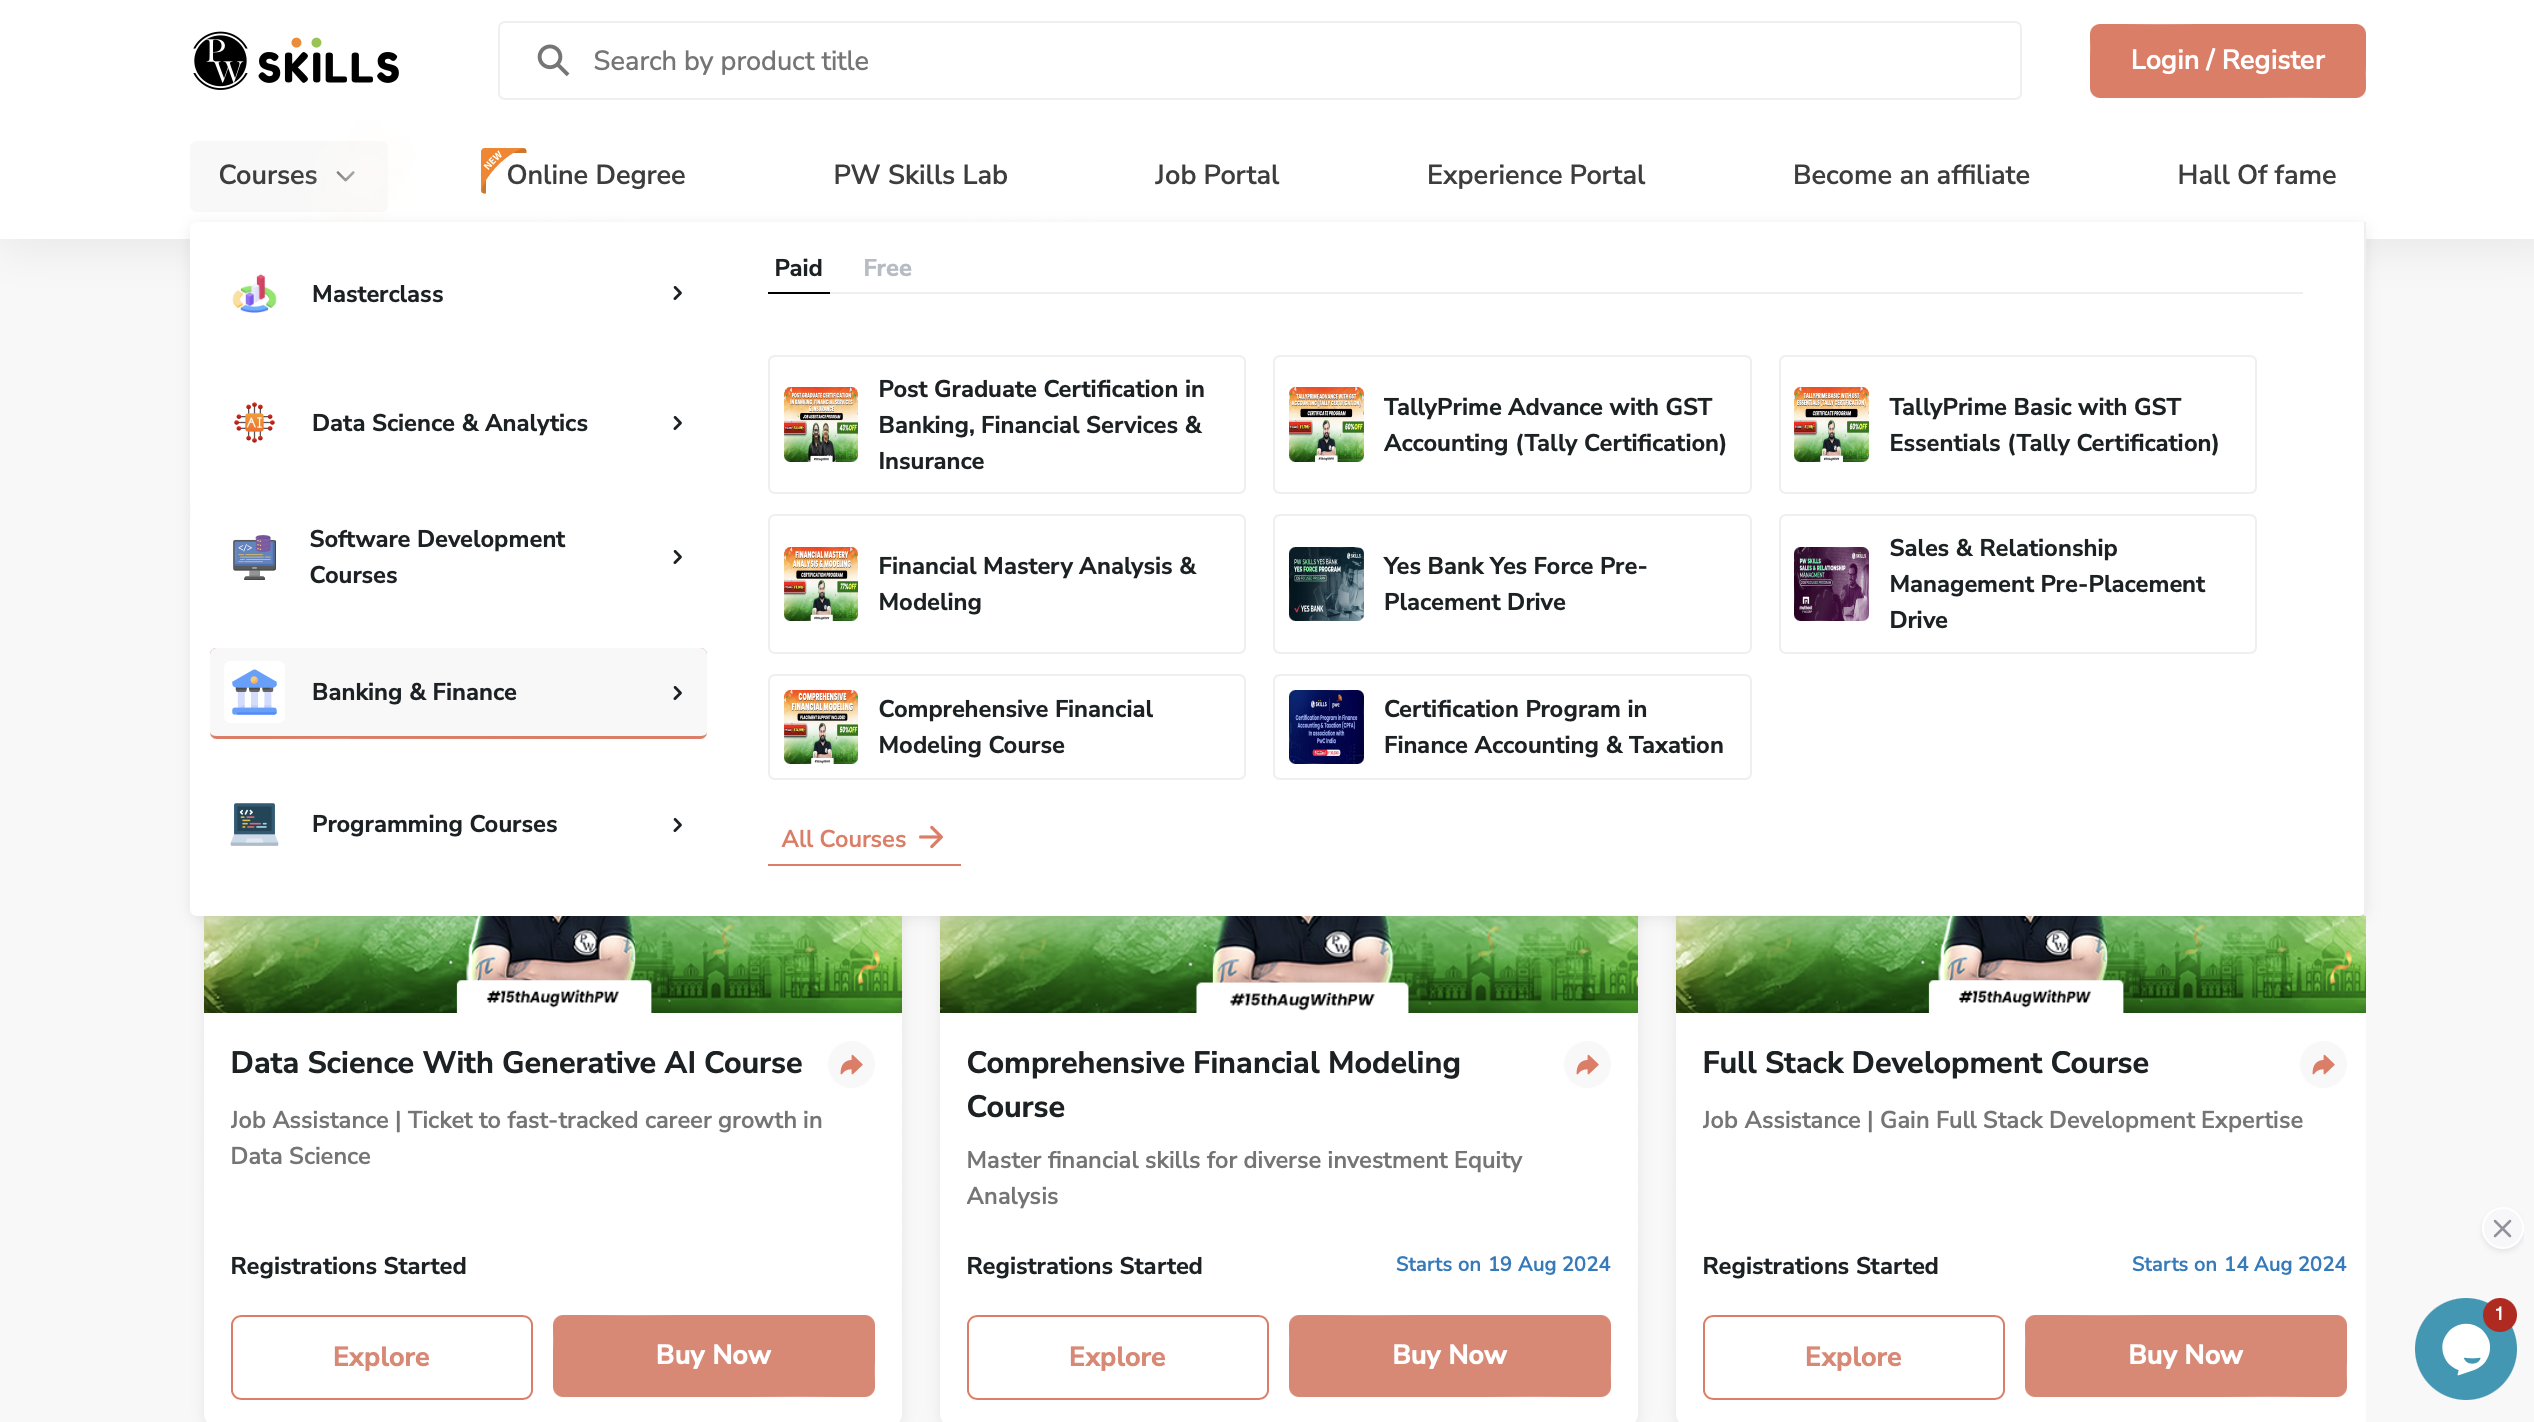Click the Banking & Finance building icon
The image size is (2534, 1422).
pos(254,692)
